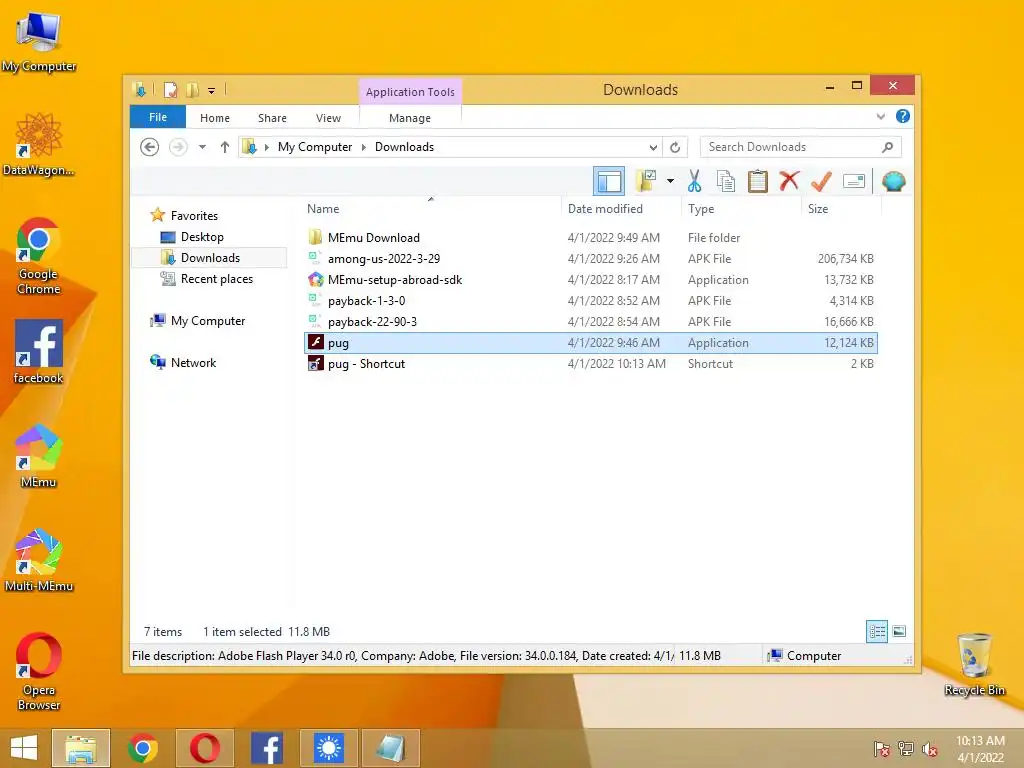
Task: Open dropdown arrow next to folder options icon
Action: tap(670, 181)
